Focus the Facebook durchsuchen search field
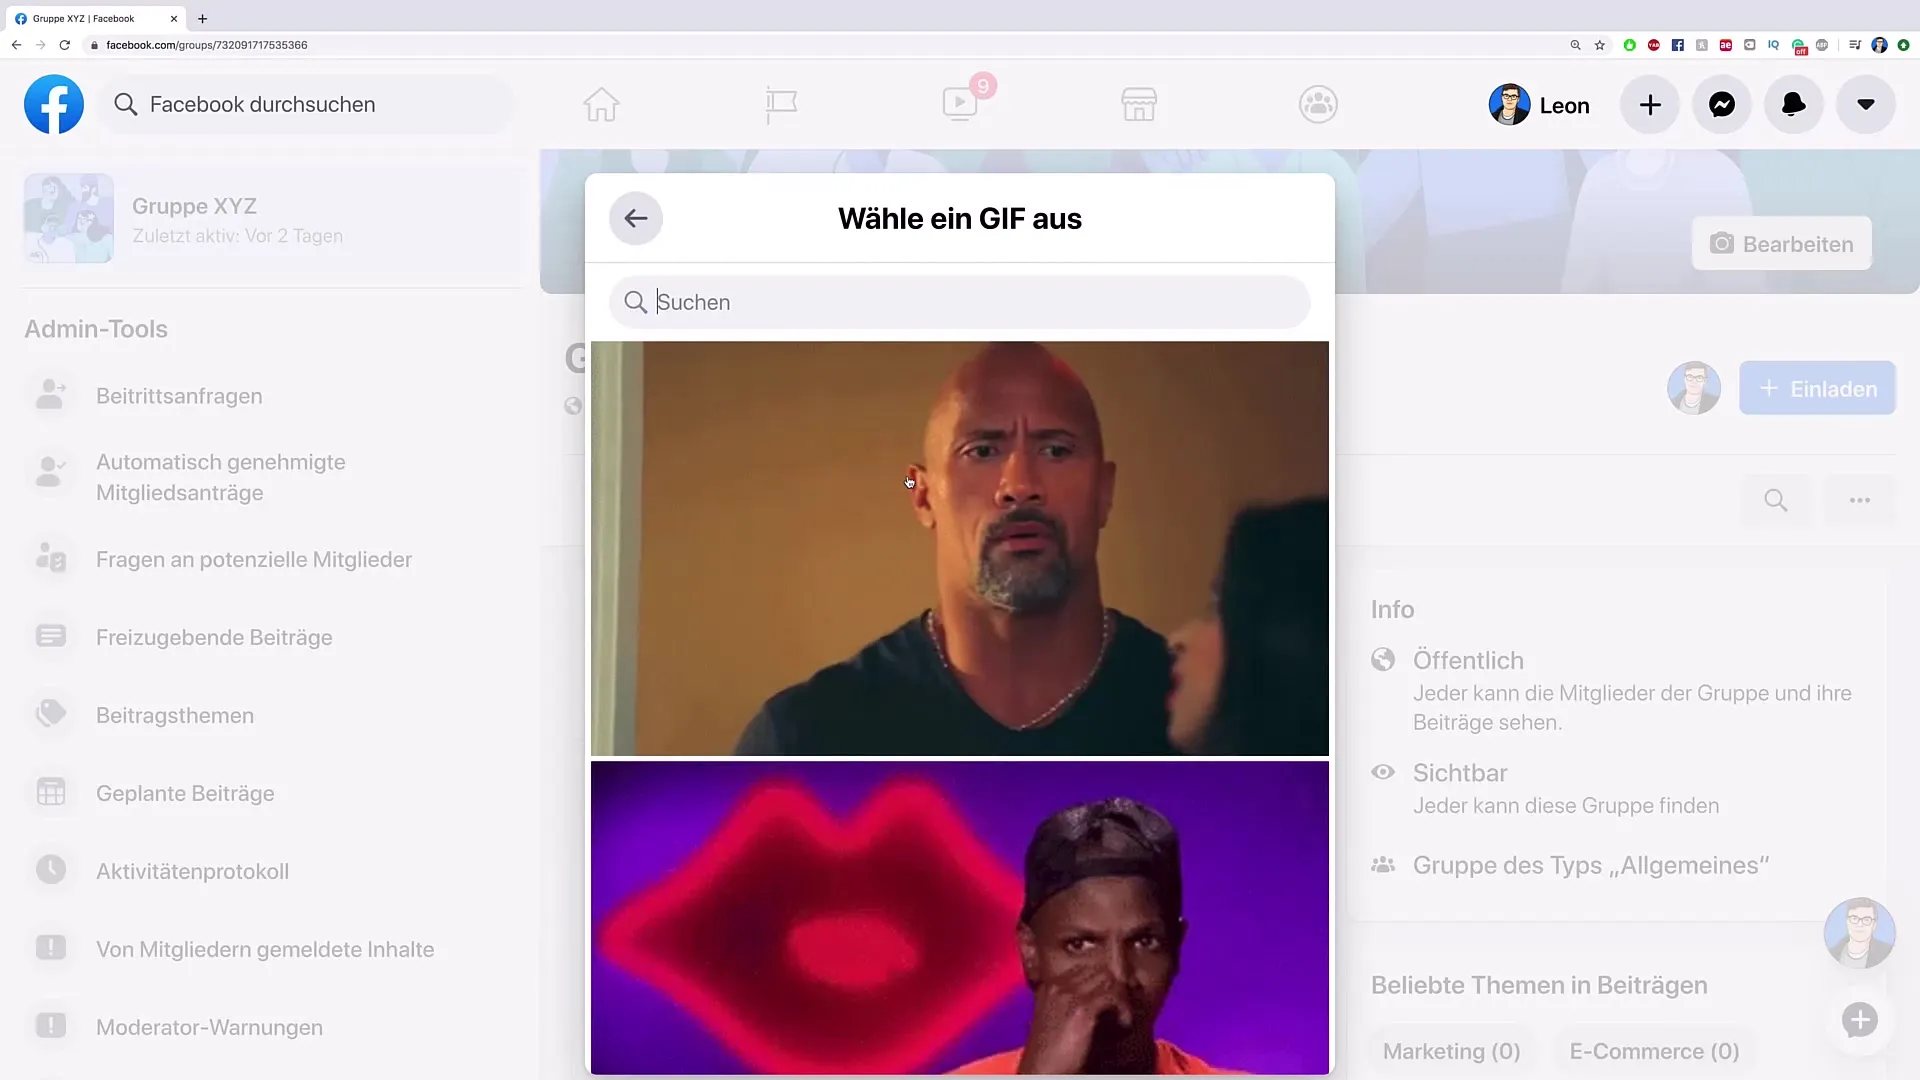The height and width of the screenshot is (1080, 1920). [x=307, y=104]
